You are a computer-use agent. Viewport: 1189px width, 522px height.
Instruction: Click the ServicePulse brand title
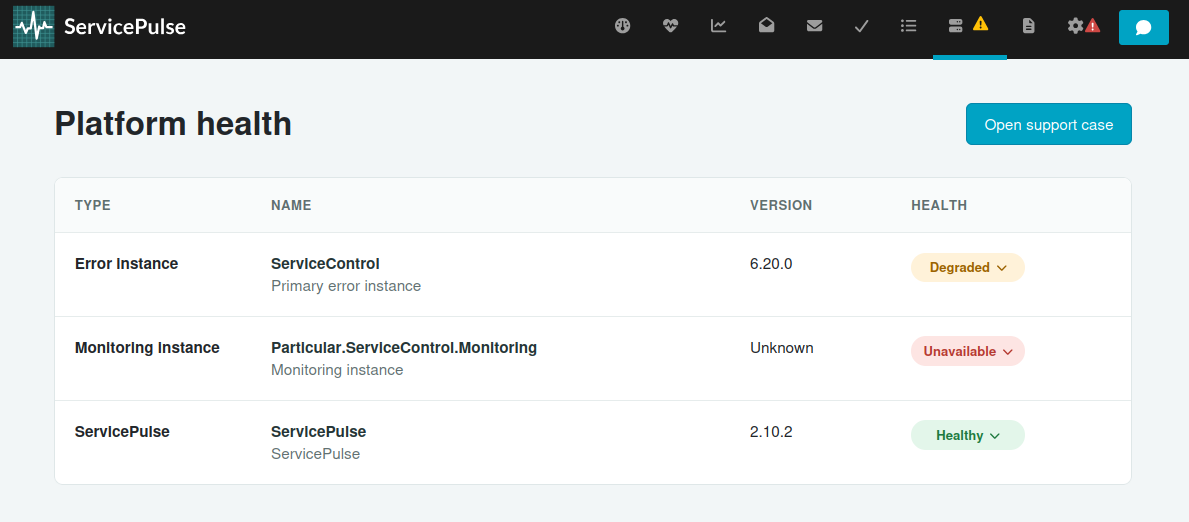click(125, 27)
